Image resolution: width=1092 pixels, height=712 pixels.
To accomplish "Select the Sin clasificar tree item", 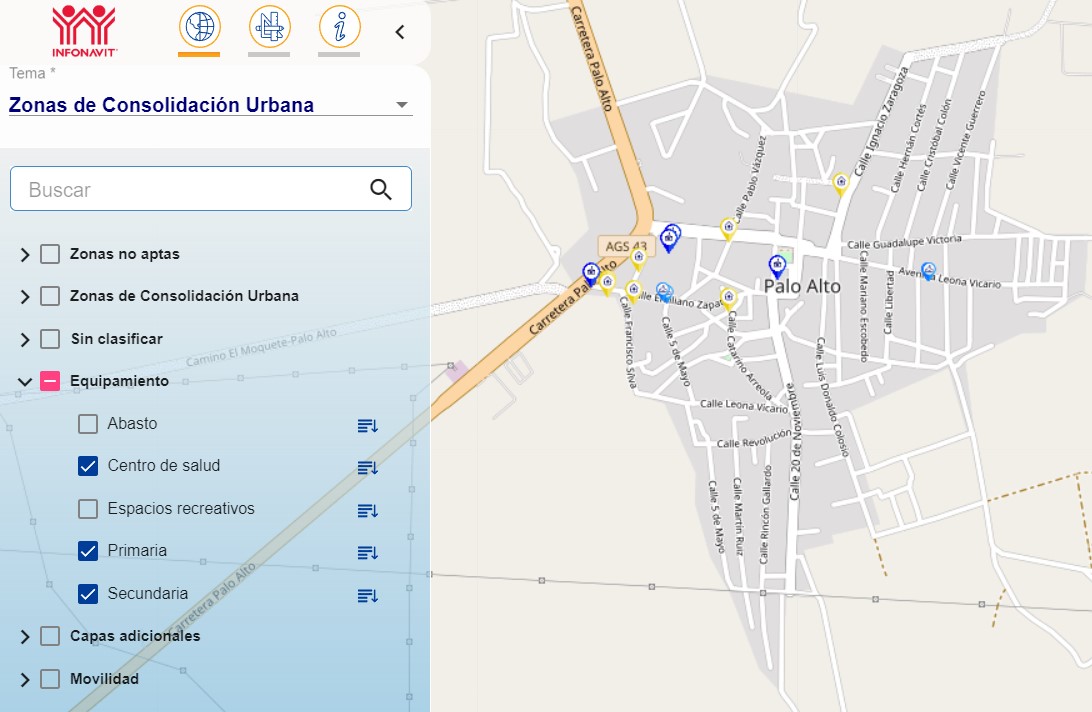I will tap(116, 339).
